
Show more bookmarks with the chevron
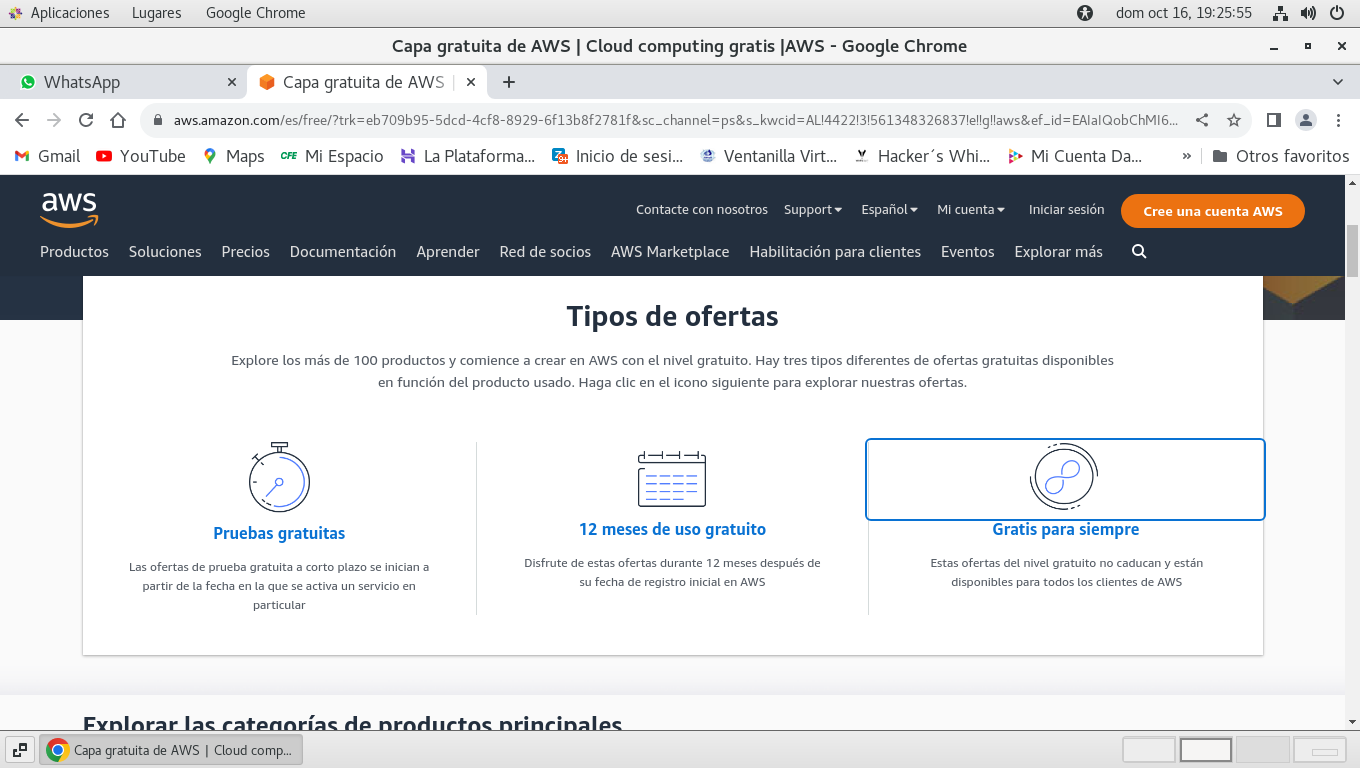pyautogui.click(x=1187, y=156)
